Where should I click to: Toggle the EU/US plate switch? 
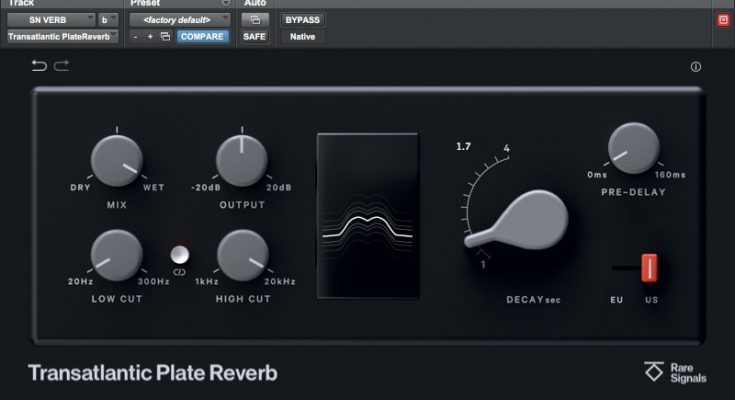(x=648, y=268)
